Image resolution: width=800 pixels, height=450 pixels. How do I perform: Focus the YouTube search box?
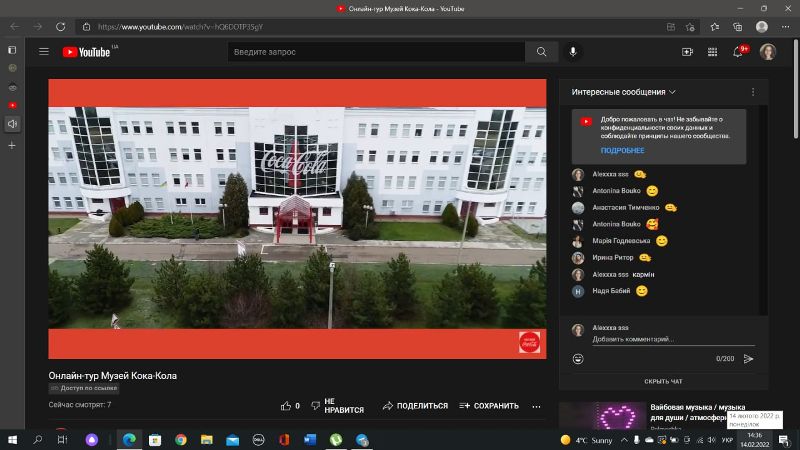(377, 52)
